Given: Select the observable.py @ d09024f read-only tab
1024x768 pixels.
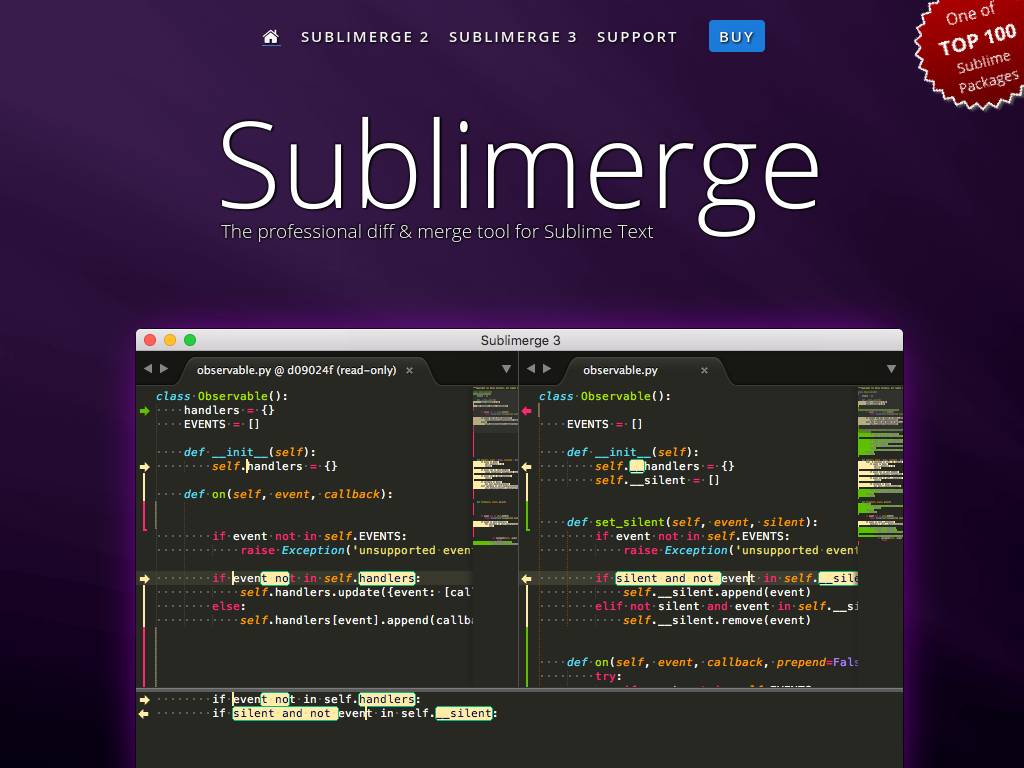Looking at the screenshot, I should point(296,370).
